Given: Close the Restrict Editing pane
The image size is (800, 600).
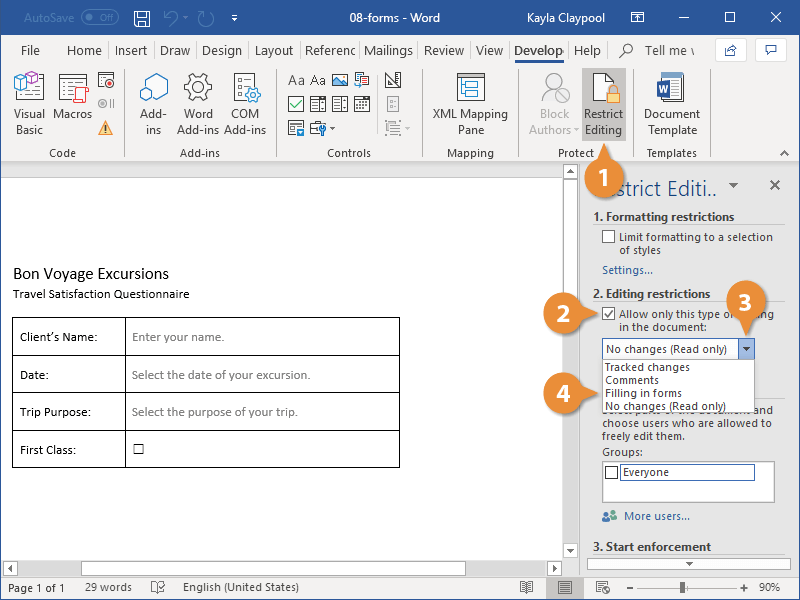Looking at the screenshot, I should point(774,185).
